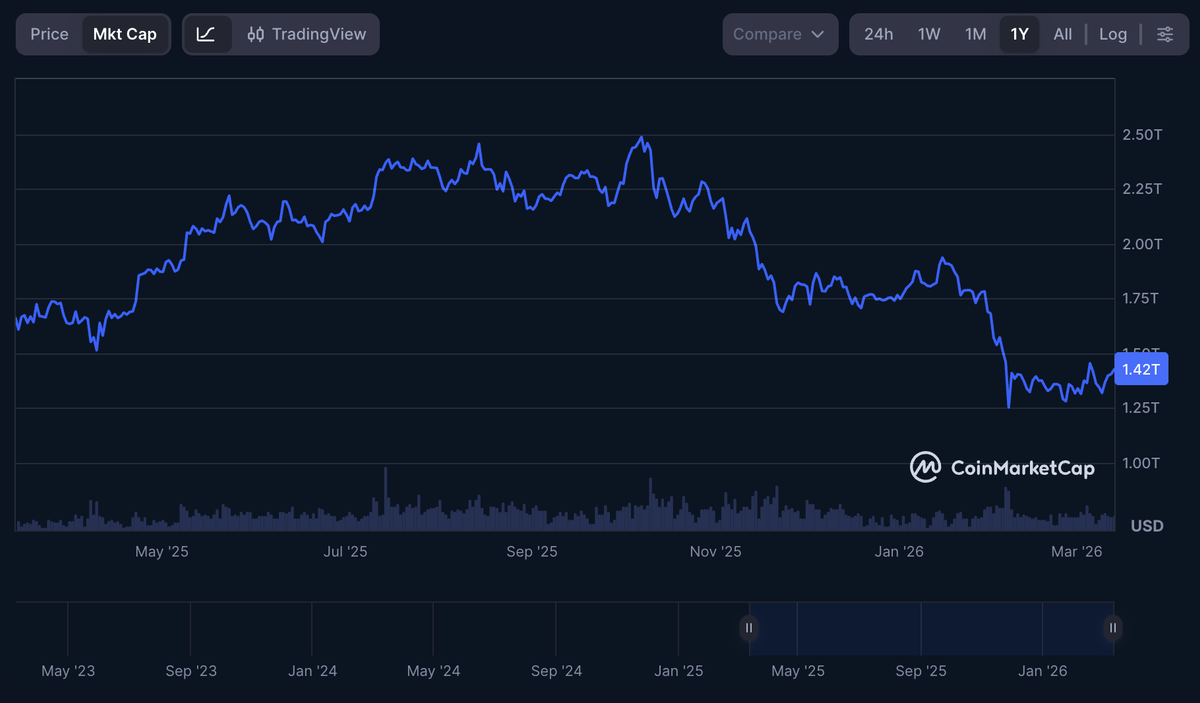Select the 24h time range
This screenshot has width=1200, height=703.
click(878, 34)
